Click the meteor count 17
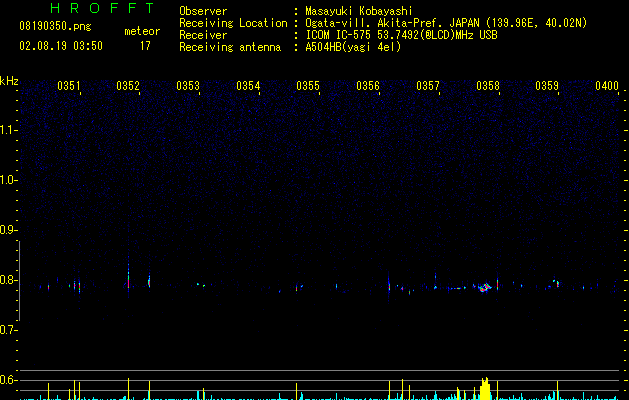This screenshot has height=400, width=629. (x=145, y=46)
